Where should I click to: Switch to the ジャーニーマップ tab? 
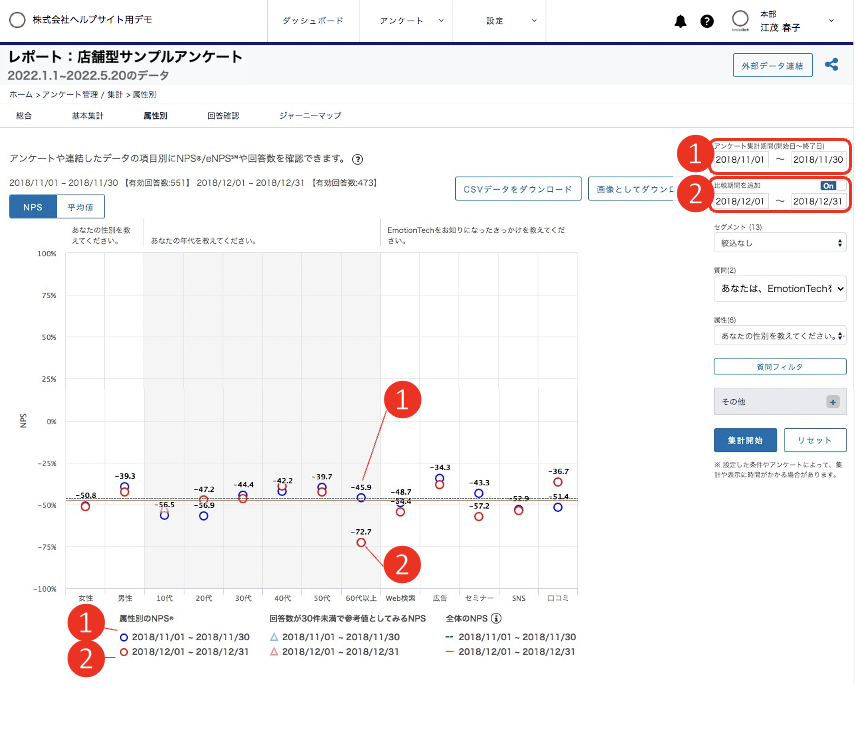(310, 116)
